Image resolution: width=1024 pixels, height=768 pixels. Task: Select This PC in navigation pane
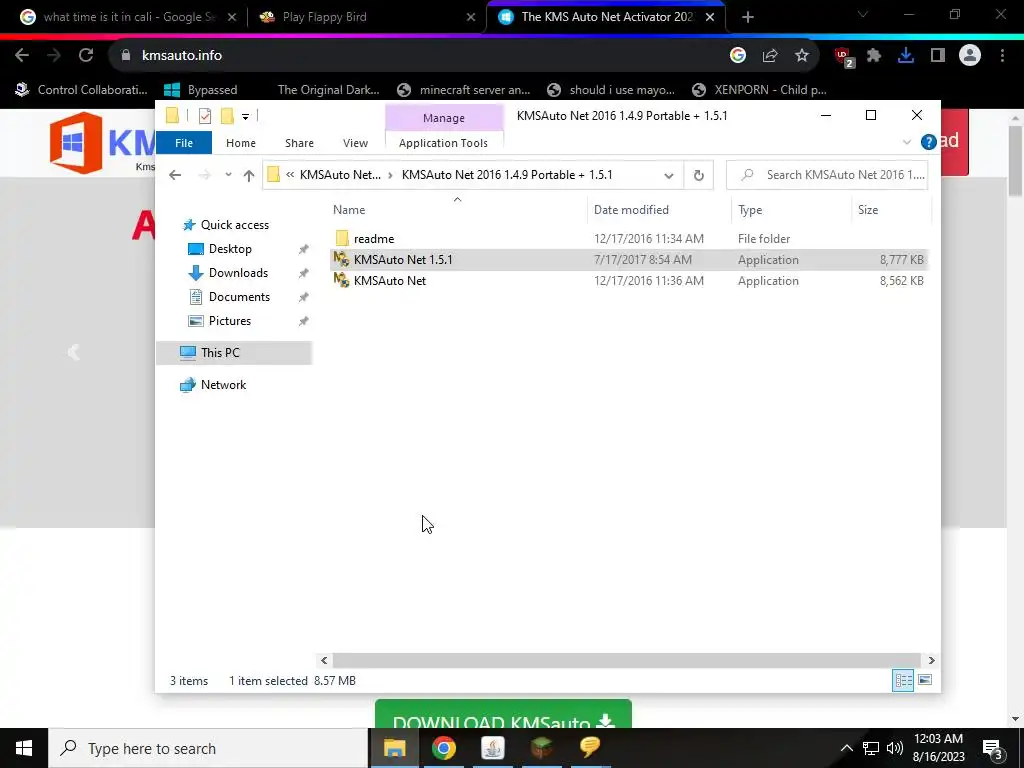point(220,353)
